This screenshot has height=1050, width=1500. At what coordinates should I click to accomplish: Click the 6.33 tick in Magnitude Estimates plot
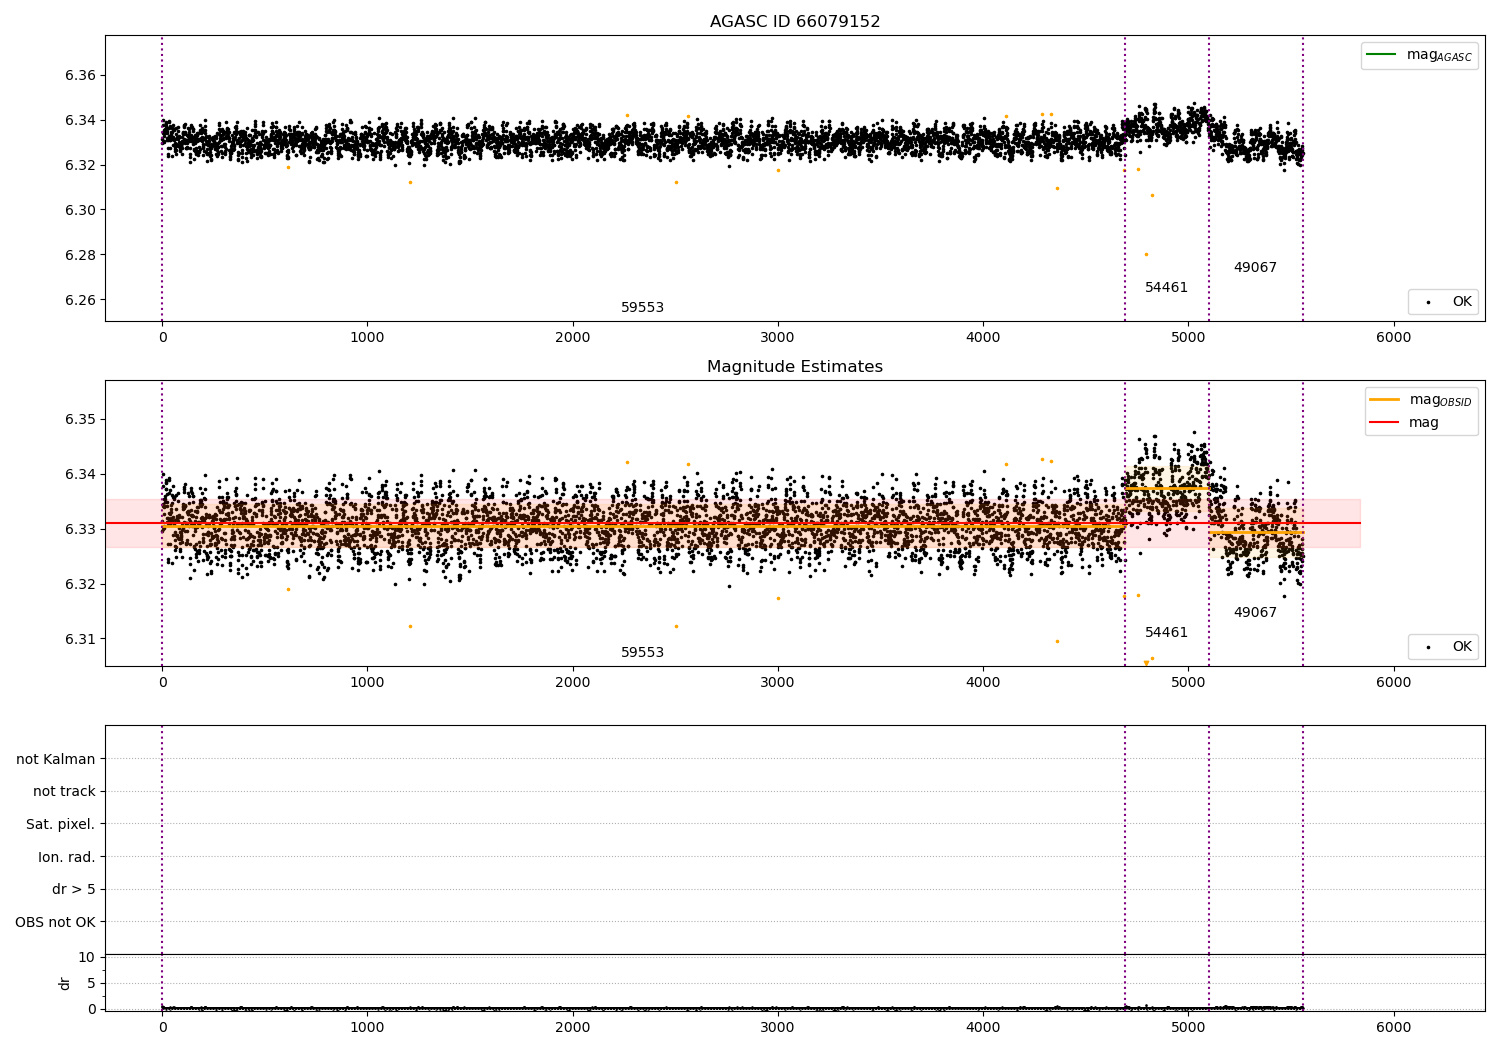(80, 529)
